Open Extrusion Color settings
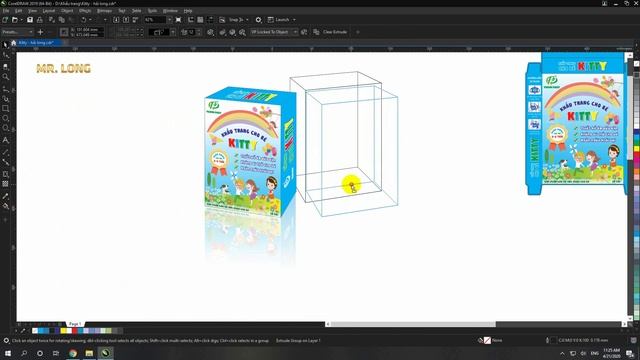The image size is (640, 360). 222,32
